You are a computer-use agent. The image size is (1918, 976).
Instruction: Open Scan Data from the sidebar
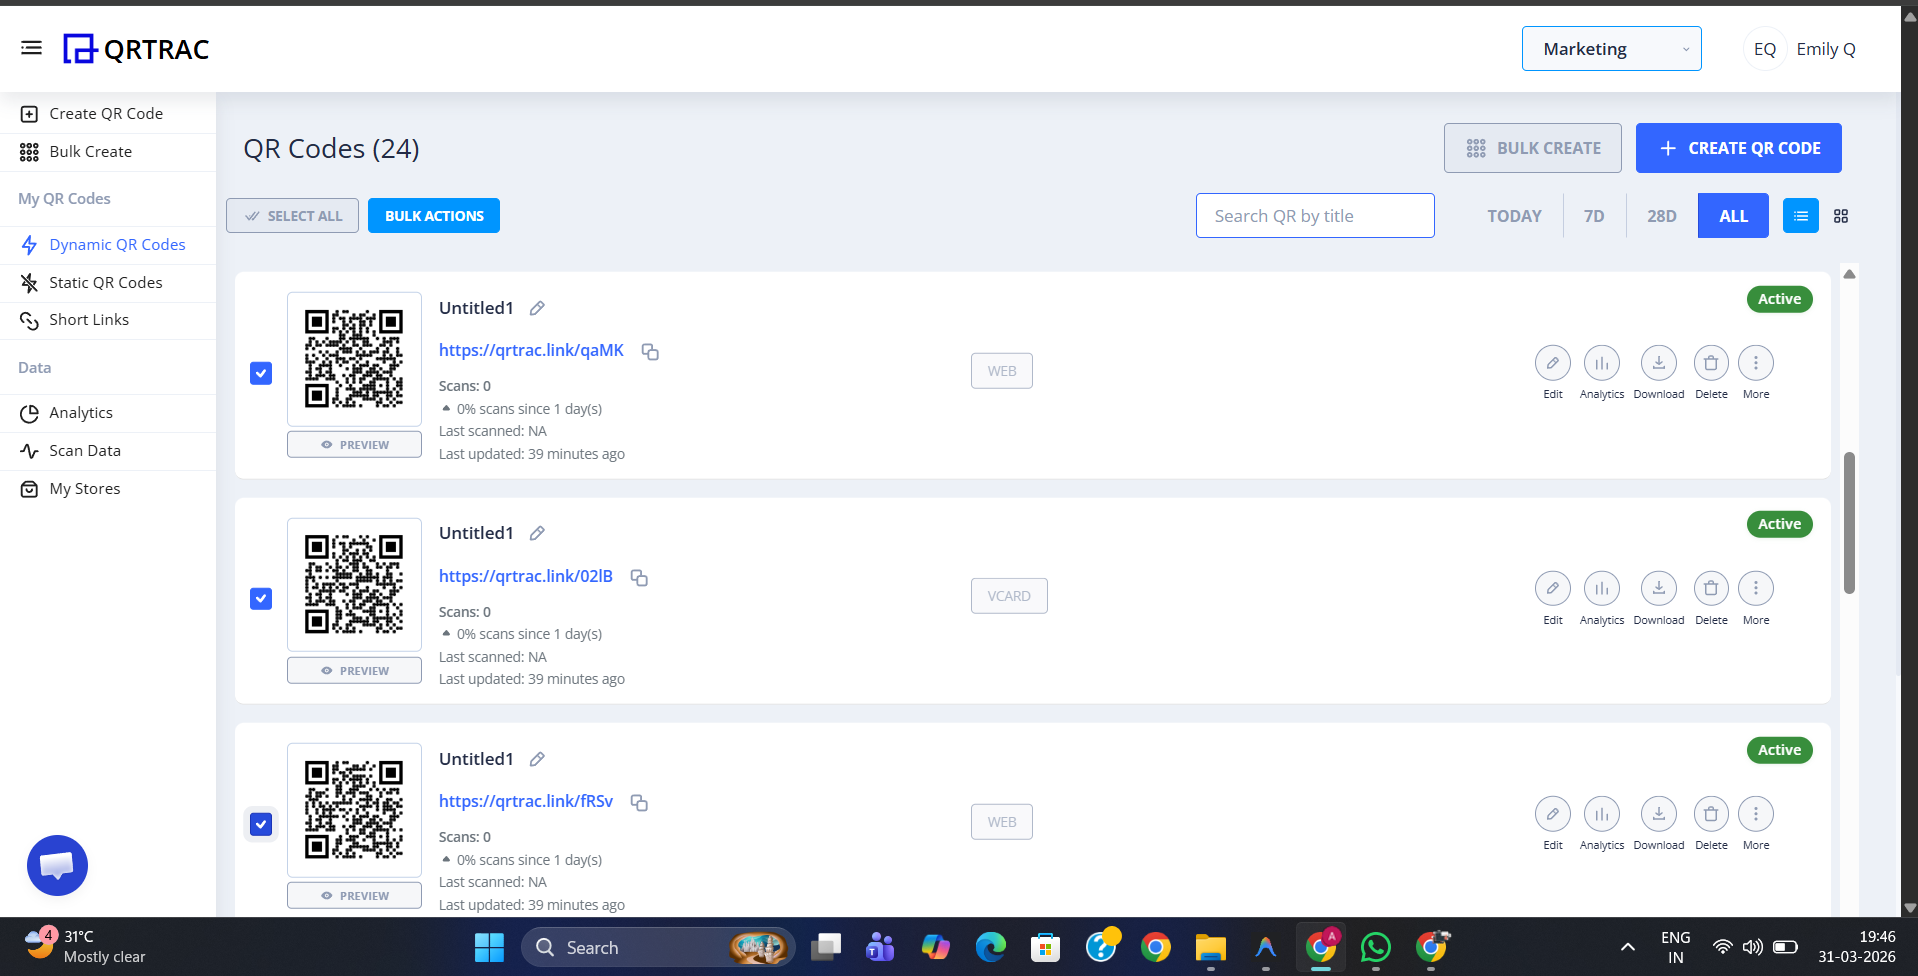click(x=84, y=450)
